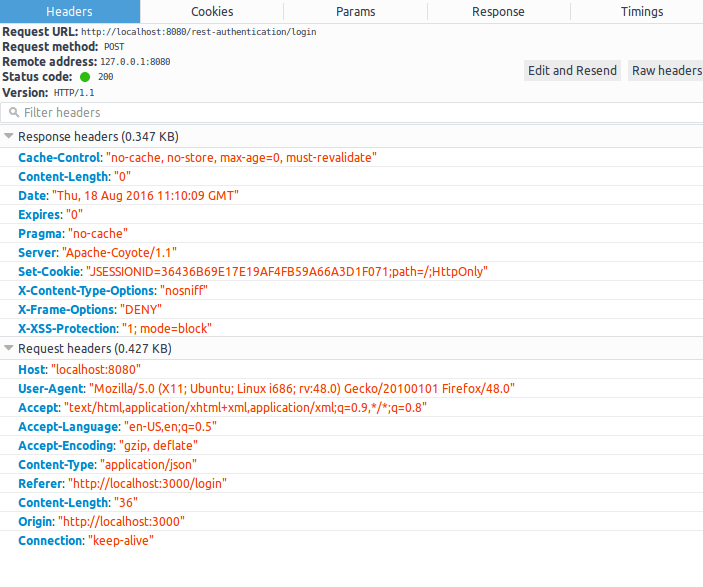The height and width of the screenshot is (587, 703).
Task: Click the Server Apache-Coyote header
Action: point(352,252)
